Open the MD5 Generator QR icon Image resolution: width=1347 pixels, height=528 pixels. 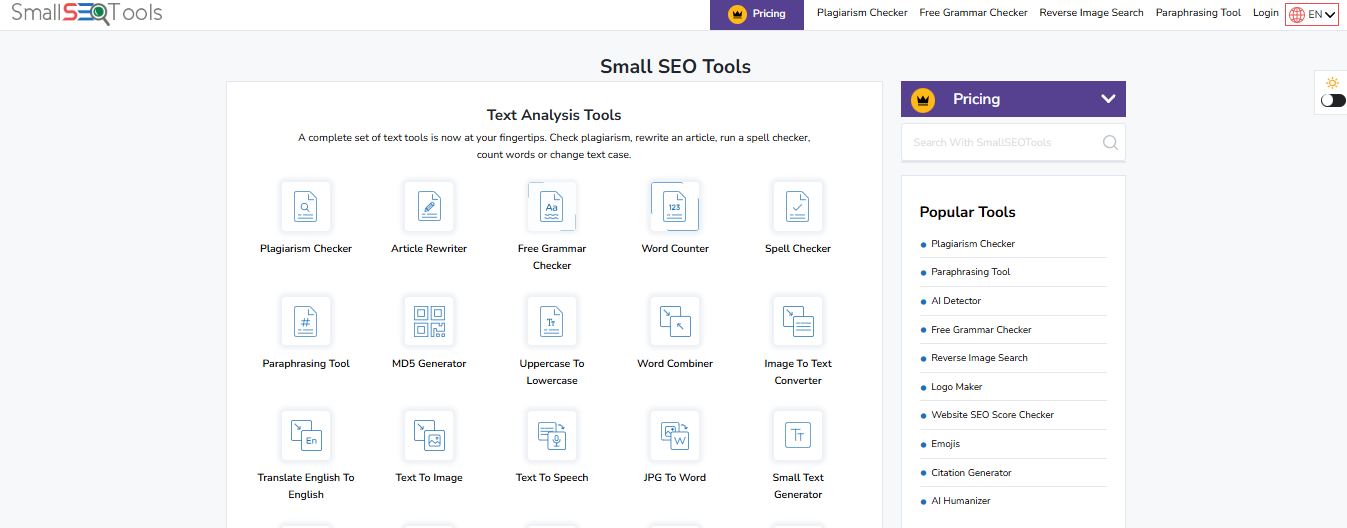(x=429, y=321)
